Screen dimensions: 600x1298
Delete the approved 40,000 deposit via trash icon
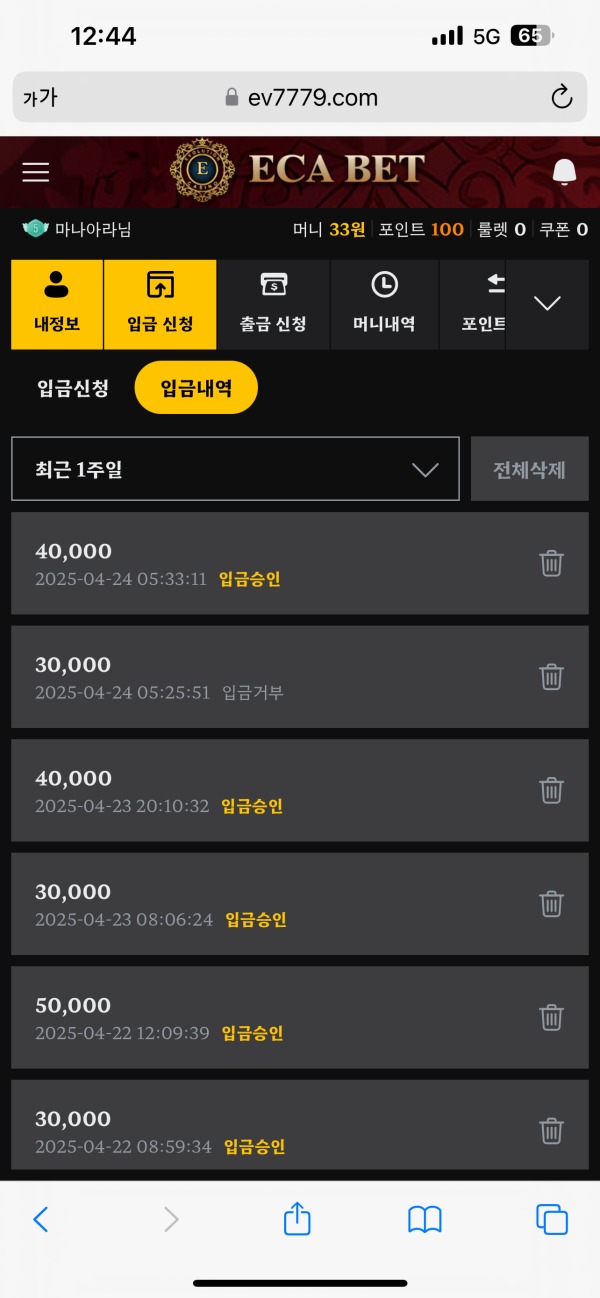[x=551, y=563]
